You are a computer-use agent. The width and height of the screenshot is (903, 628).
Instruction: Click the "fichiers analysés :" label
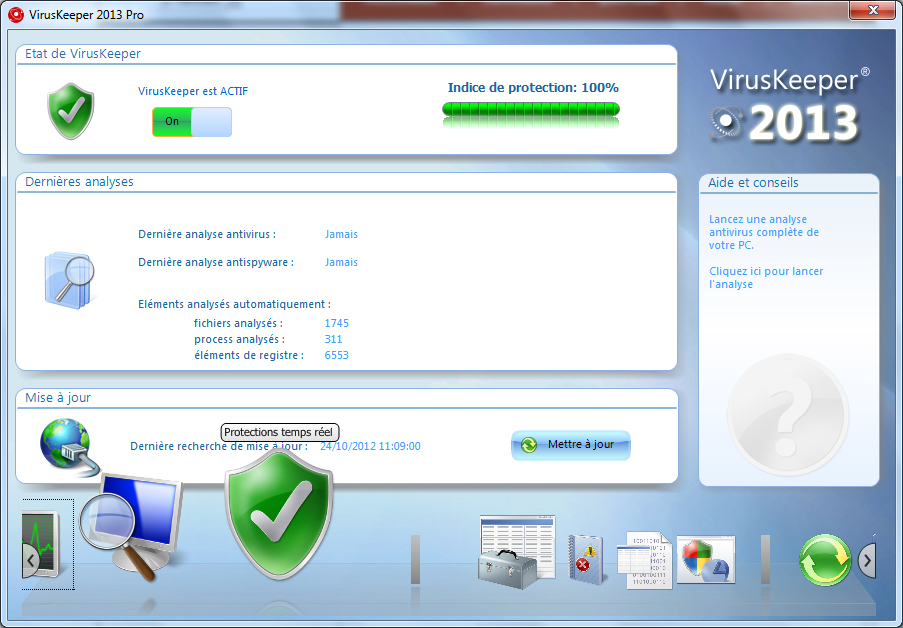point(238,323)
